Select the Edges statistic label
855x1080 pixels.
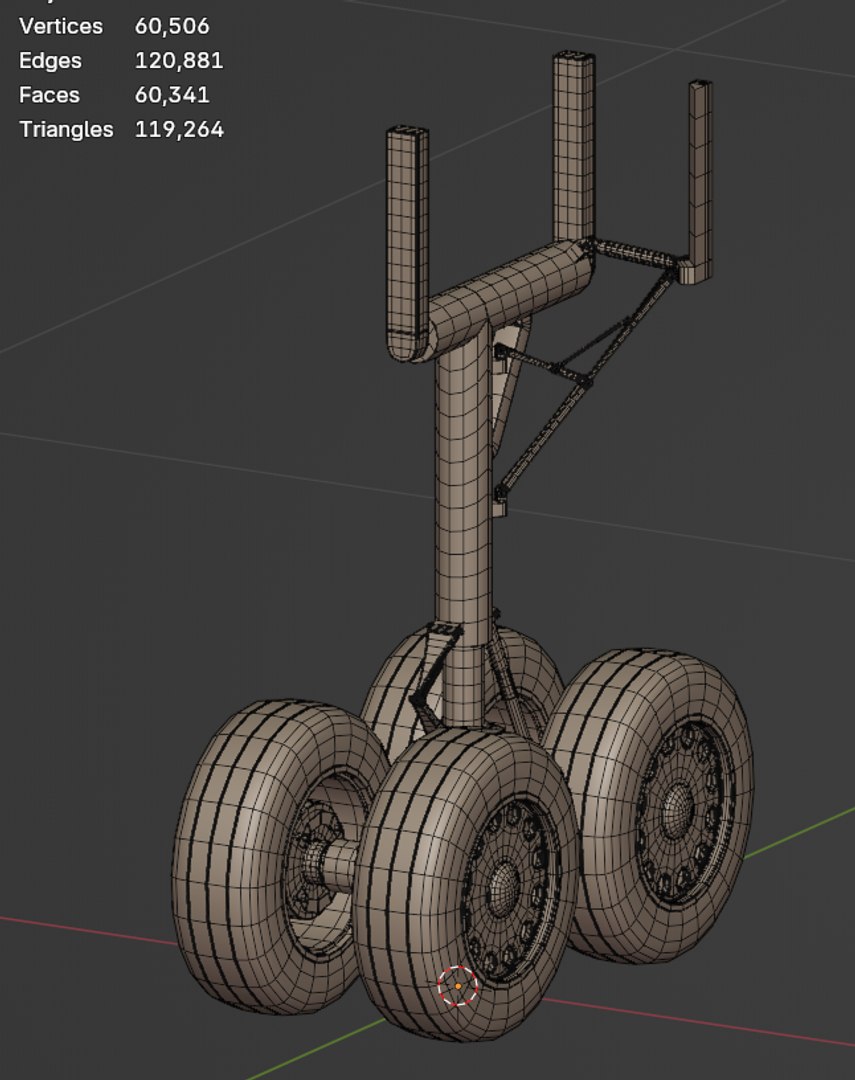[x=50, y=61]
